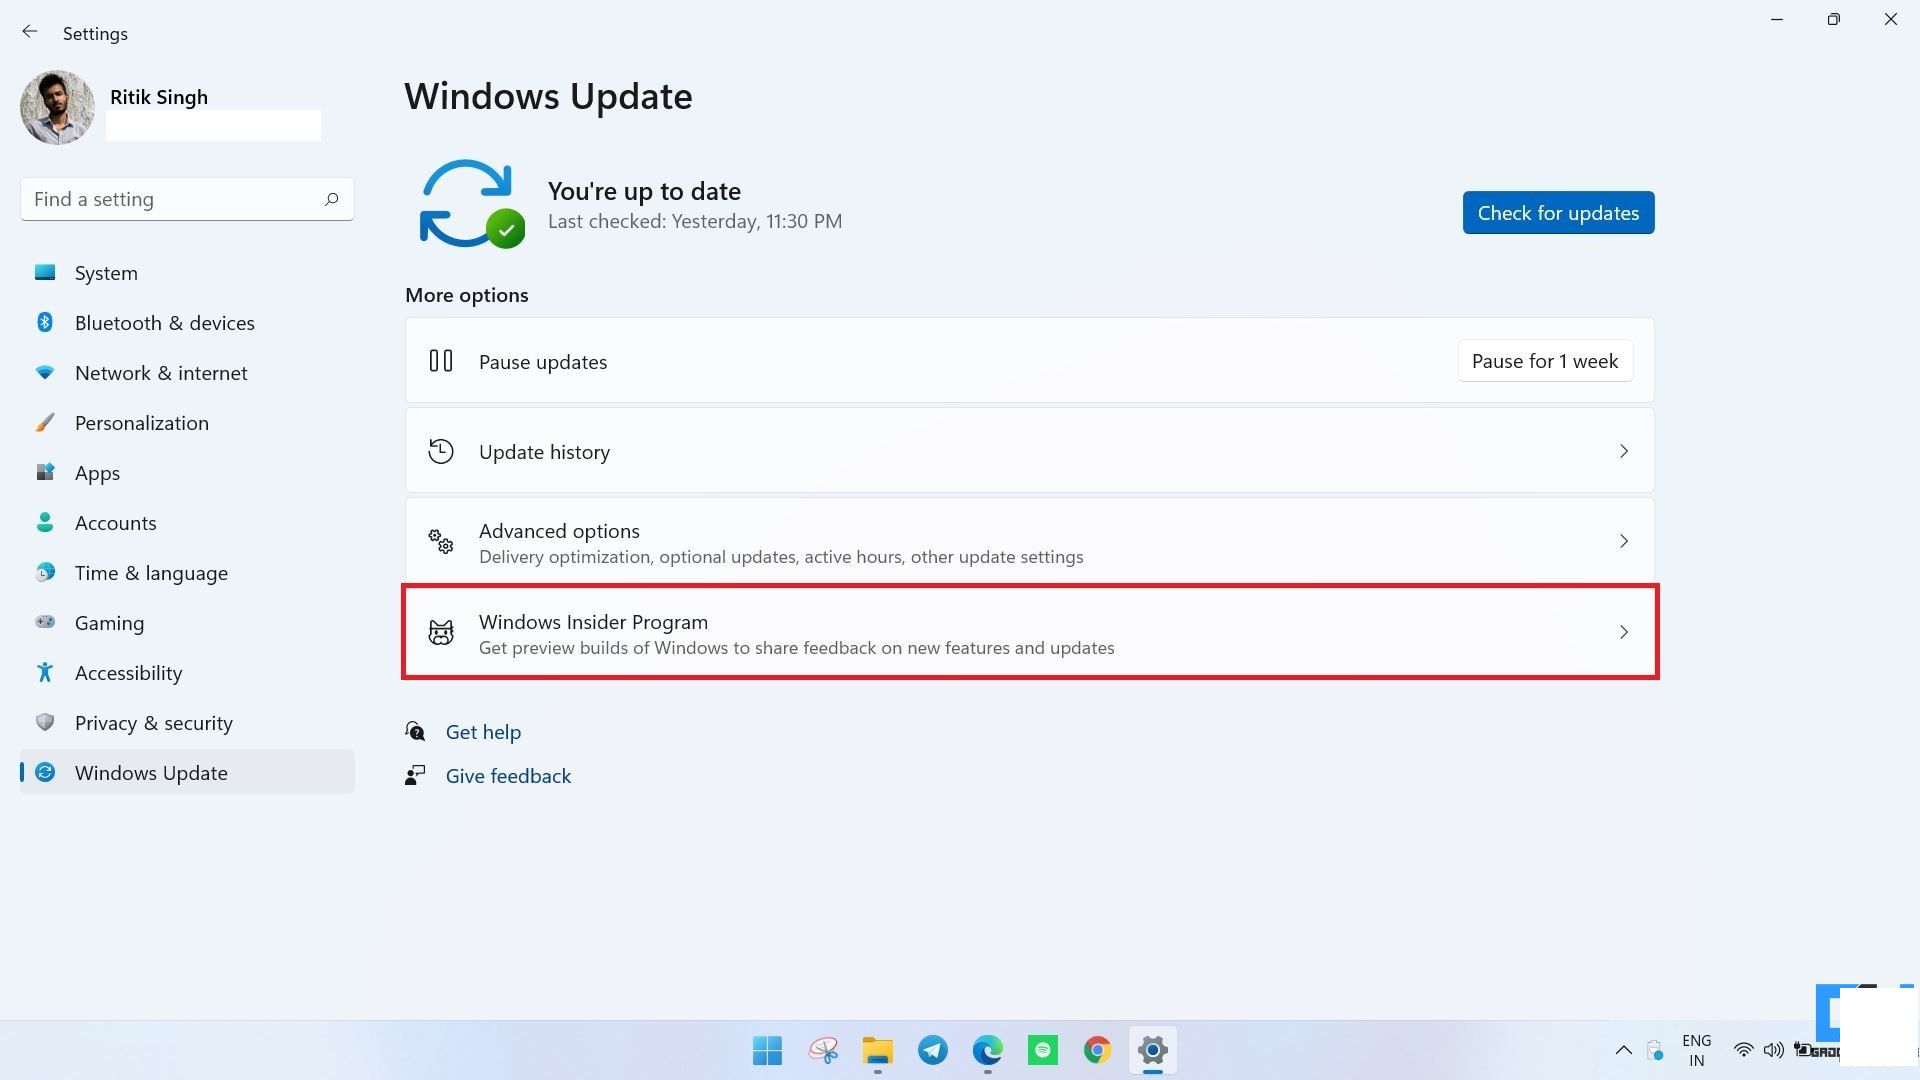The width and height of the screenshot is (1920, 1080).
Task: Click the Windows Start button
Action: coord(767,1051)
